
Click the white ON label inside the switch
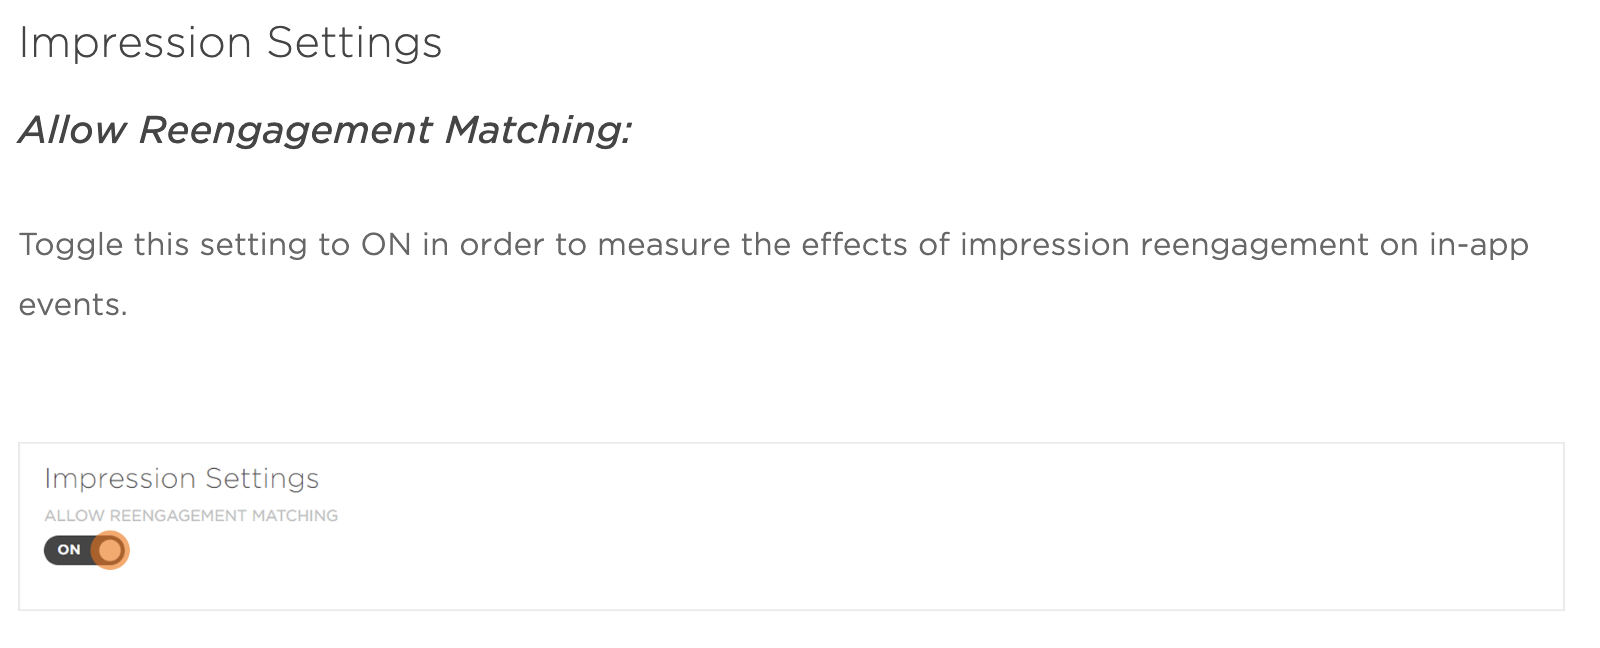pyautogui.click(x=69, y=550)
